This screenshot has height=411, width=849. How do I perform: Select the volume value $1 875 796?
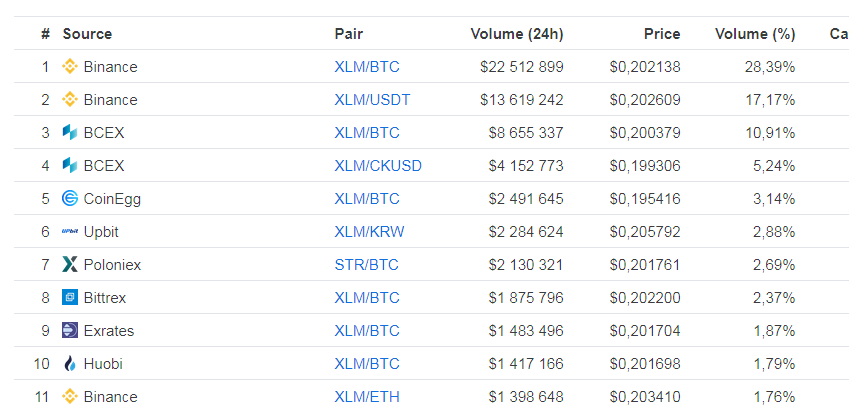pos(526,298)
